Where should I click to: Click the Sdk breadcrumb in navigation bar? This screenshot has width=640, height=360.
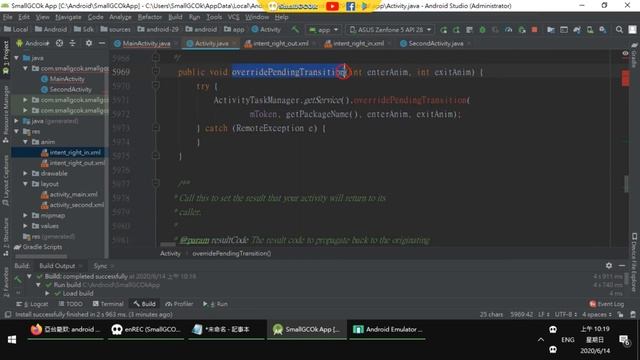(x=84, y=30)
